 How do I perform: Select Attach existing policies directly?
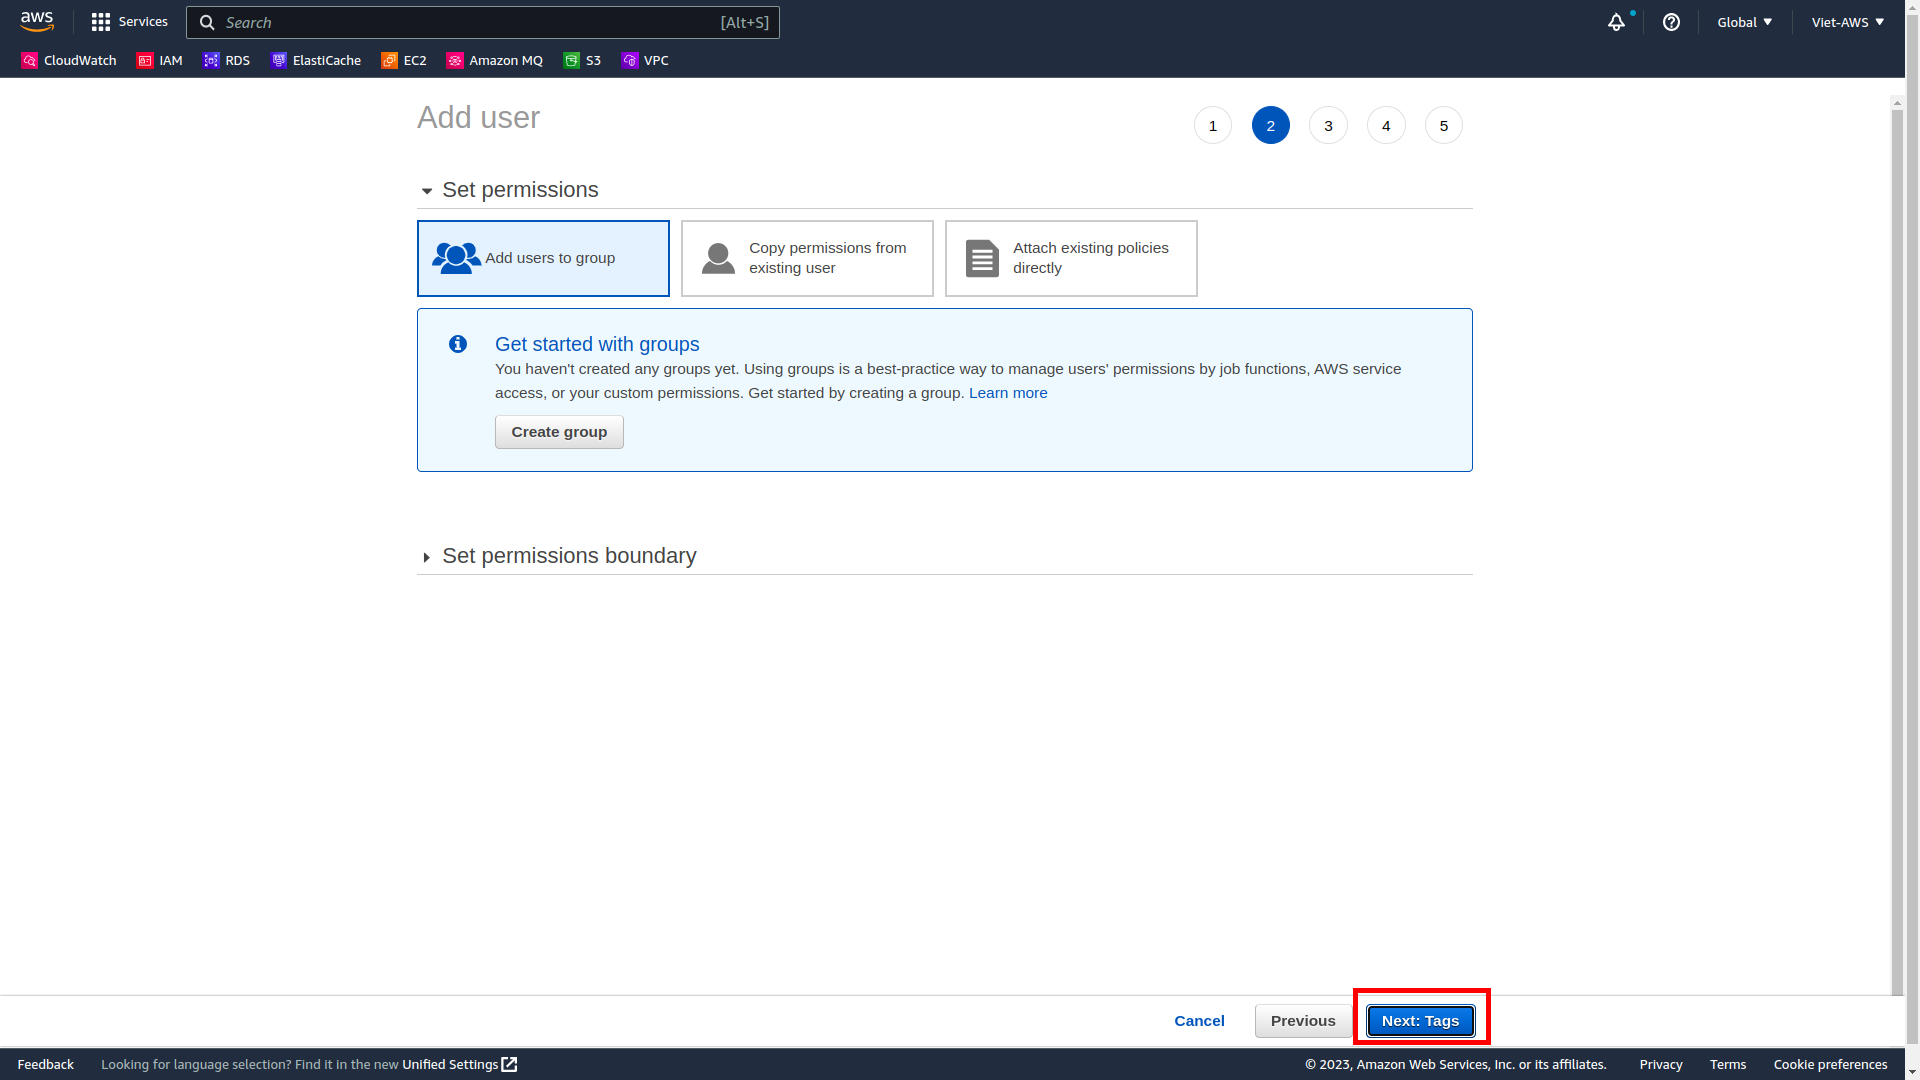[1071, 258]
